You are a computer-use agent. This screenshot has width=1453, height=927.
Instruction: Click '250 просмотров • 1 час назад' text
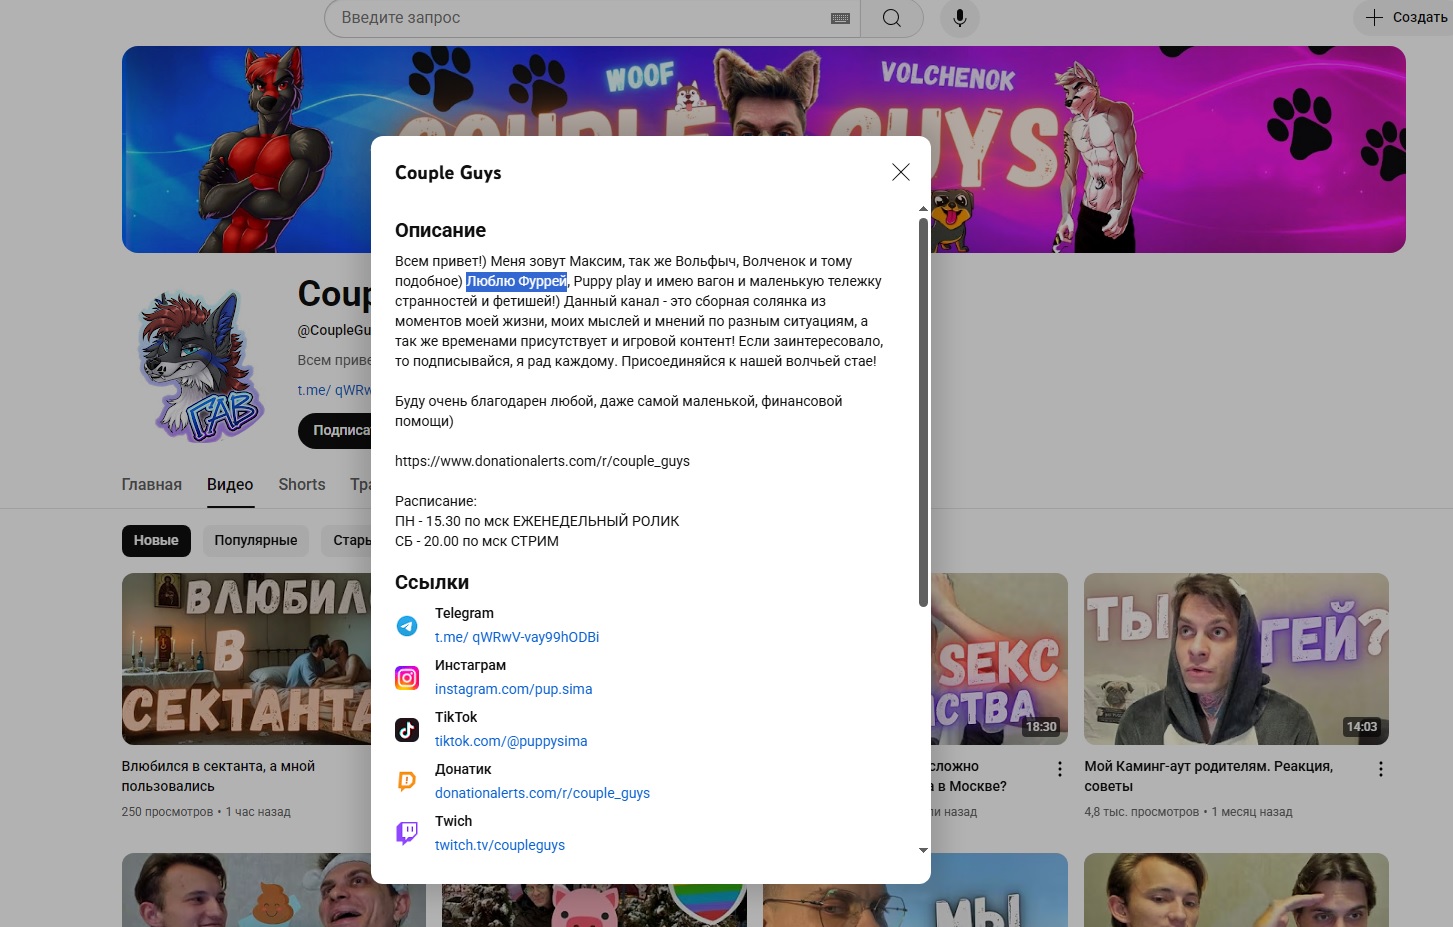(x=206, y=812)
